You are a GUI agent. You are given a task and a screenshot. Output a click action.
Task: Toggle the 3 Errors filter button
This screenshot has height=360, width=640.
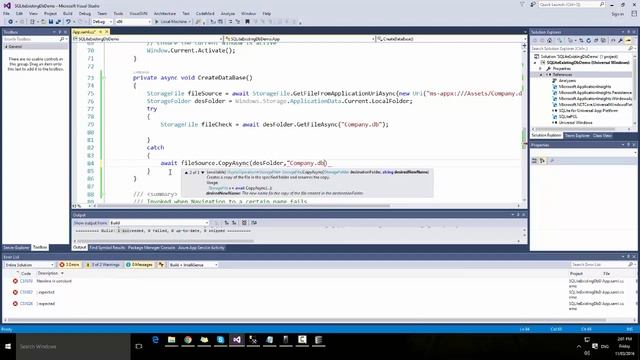(70, 265)
